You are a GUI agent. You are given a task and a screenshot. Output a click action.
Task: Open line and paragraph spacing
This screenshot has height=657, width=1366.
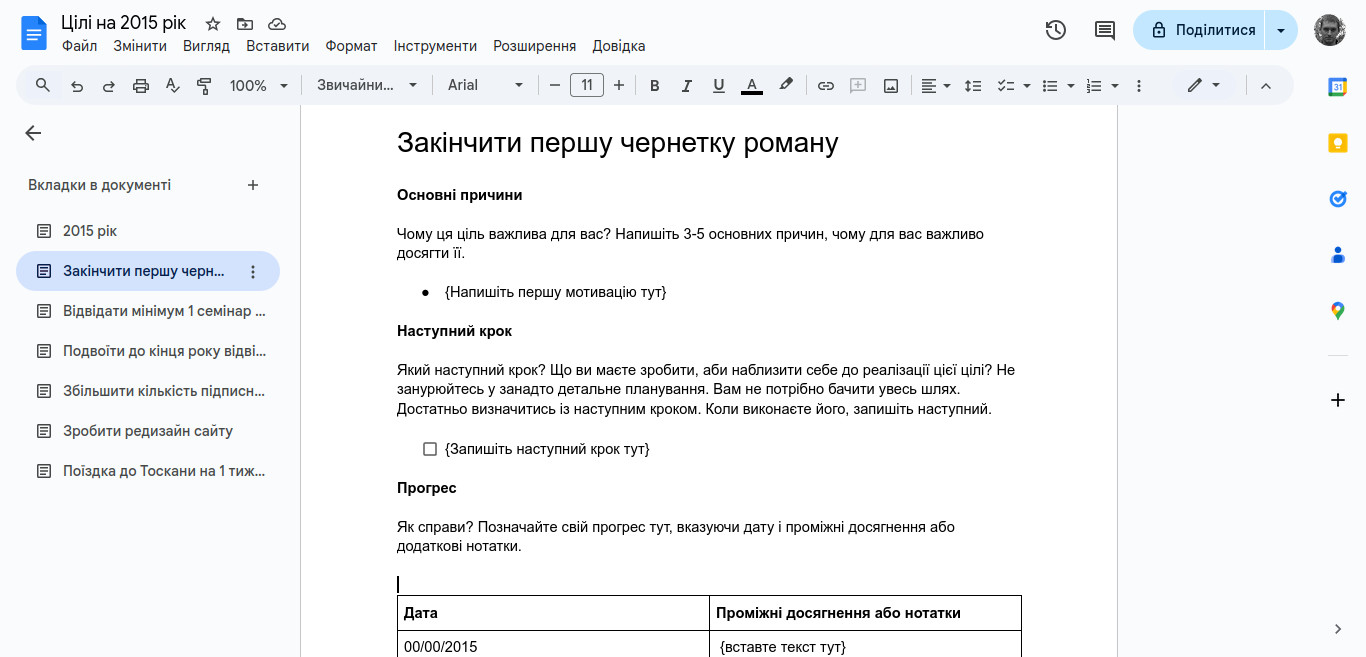(973, 86)
